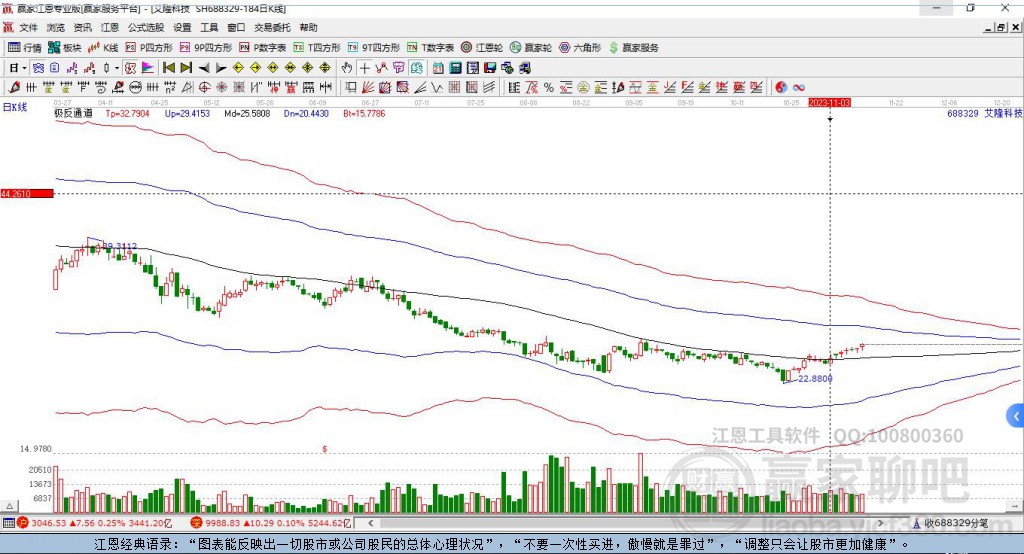The width and height of the screenshot is (1024, 554).
Task: Launch the 赢家轮 wheel tool
Action: 531,48
